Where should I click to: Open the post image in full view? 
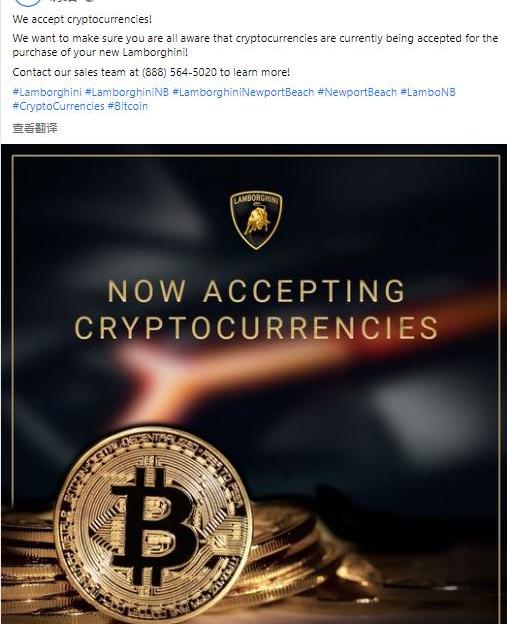pyautogui.click(x=254, y=384)
